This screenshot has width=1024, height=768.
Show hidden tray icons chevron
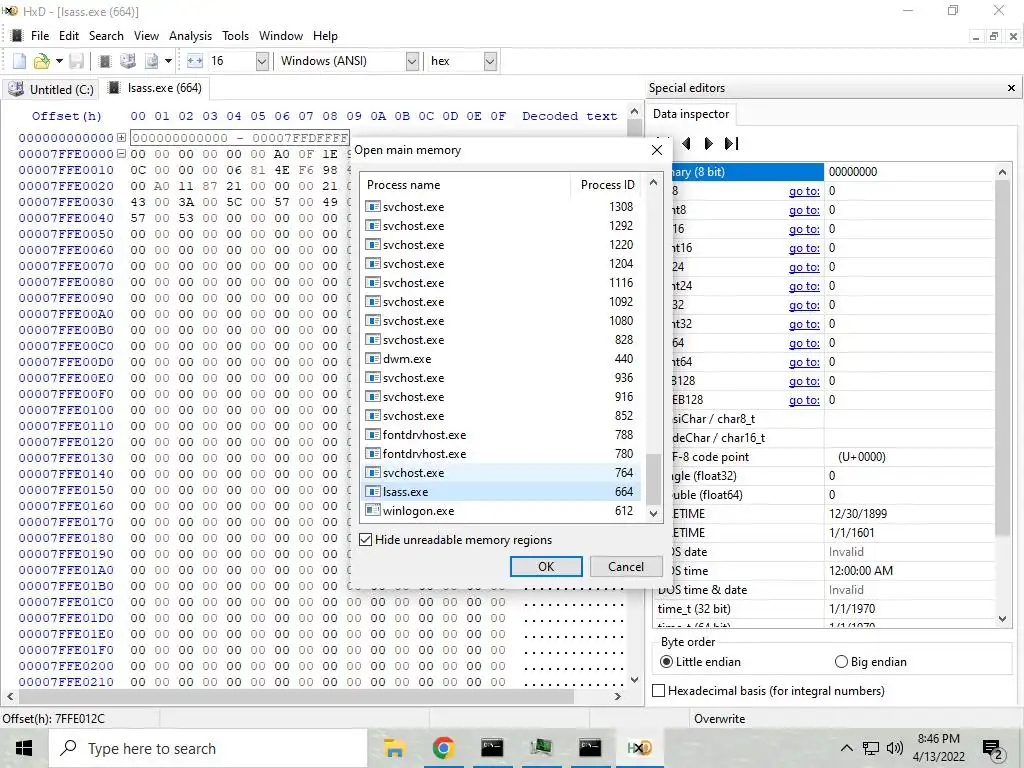click(846, 748)
